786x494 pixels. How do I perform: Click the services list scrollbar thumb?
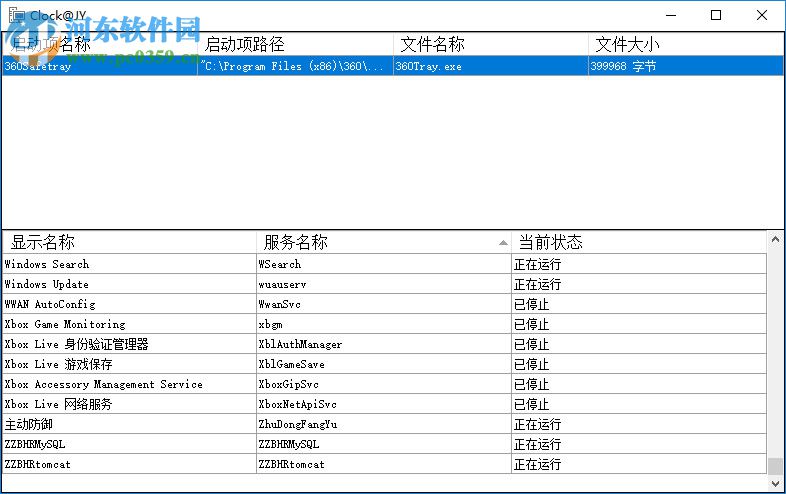tap(775, 466)
